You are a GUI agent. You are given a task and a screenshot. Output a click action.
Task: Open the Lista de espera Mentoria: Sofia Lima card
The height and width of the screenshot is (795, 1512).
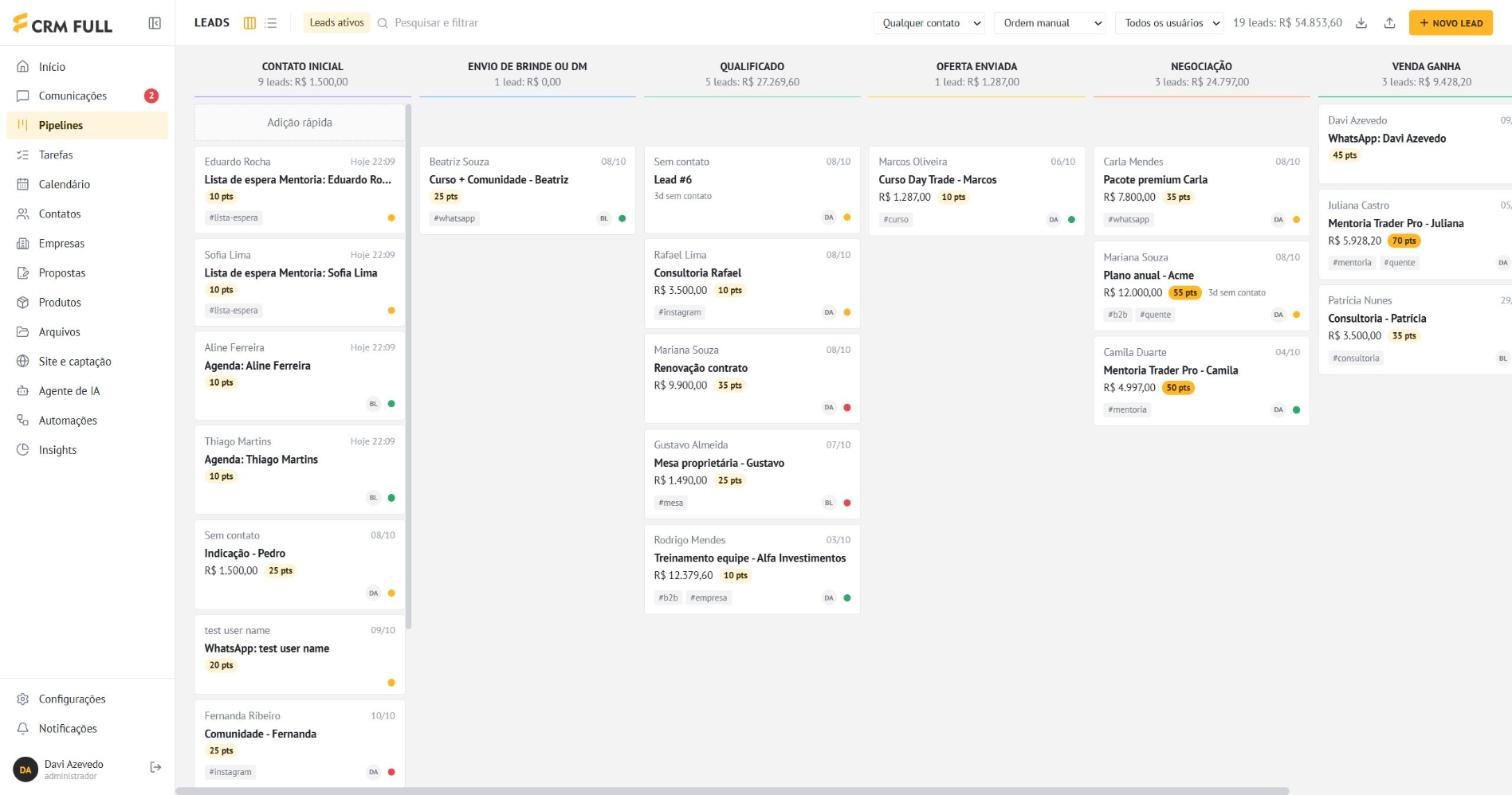(300, 284)
